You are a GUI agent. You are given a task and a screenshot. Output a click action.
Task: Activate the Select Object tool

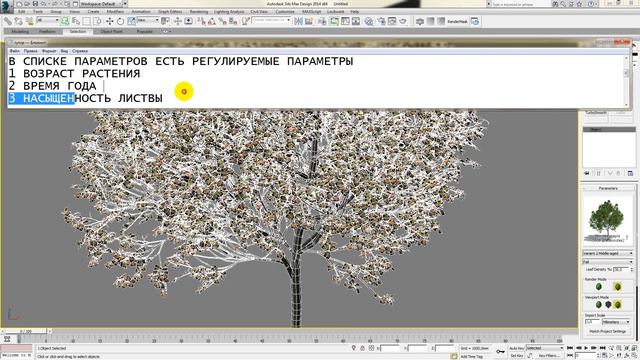point(65,21)
